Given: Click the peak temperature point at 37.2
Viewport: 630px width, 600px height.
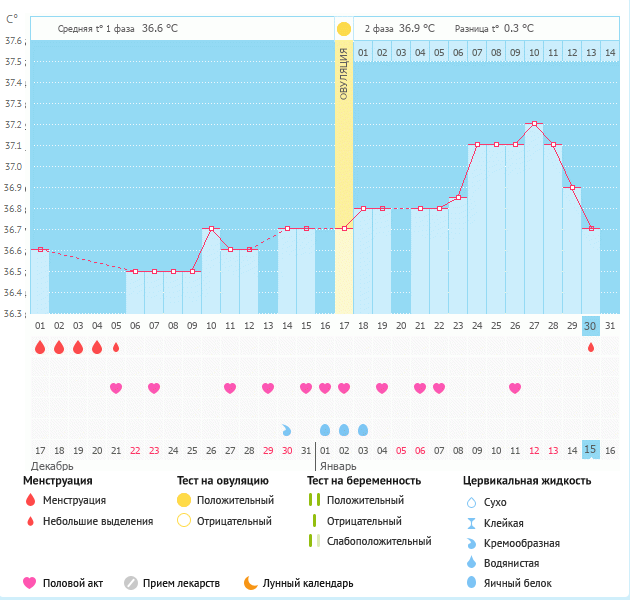Looking at the screenshot, I should [535, 124].
